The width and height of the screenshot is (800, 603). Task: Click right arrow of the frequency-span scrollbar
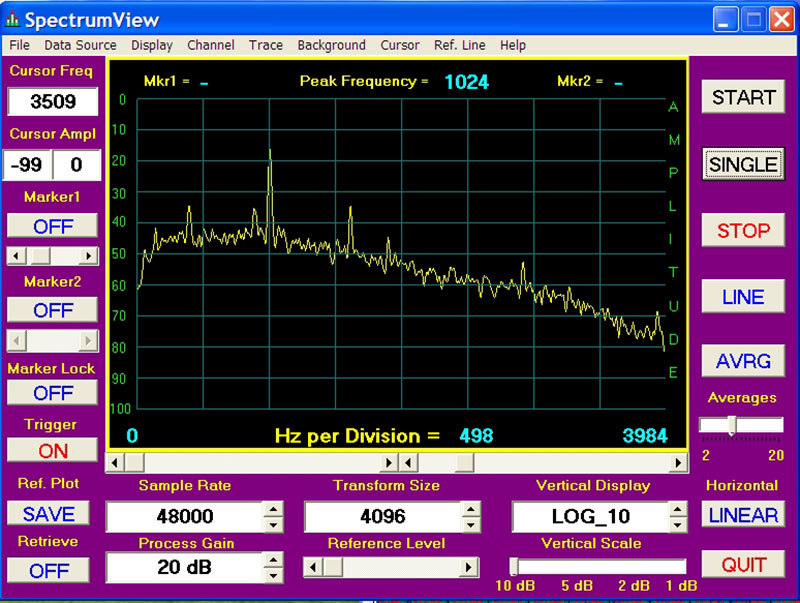678,463
